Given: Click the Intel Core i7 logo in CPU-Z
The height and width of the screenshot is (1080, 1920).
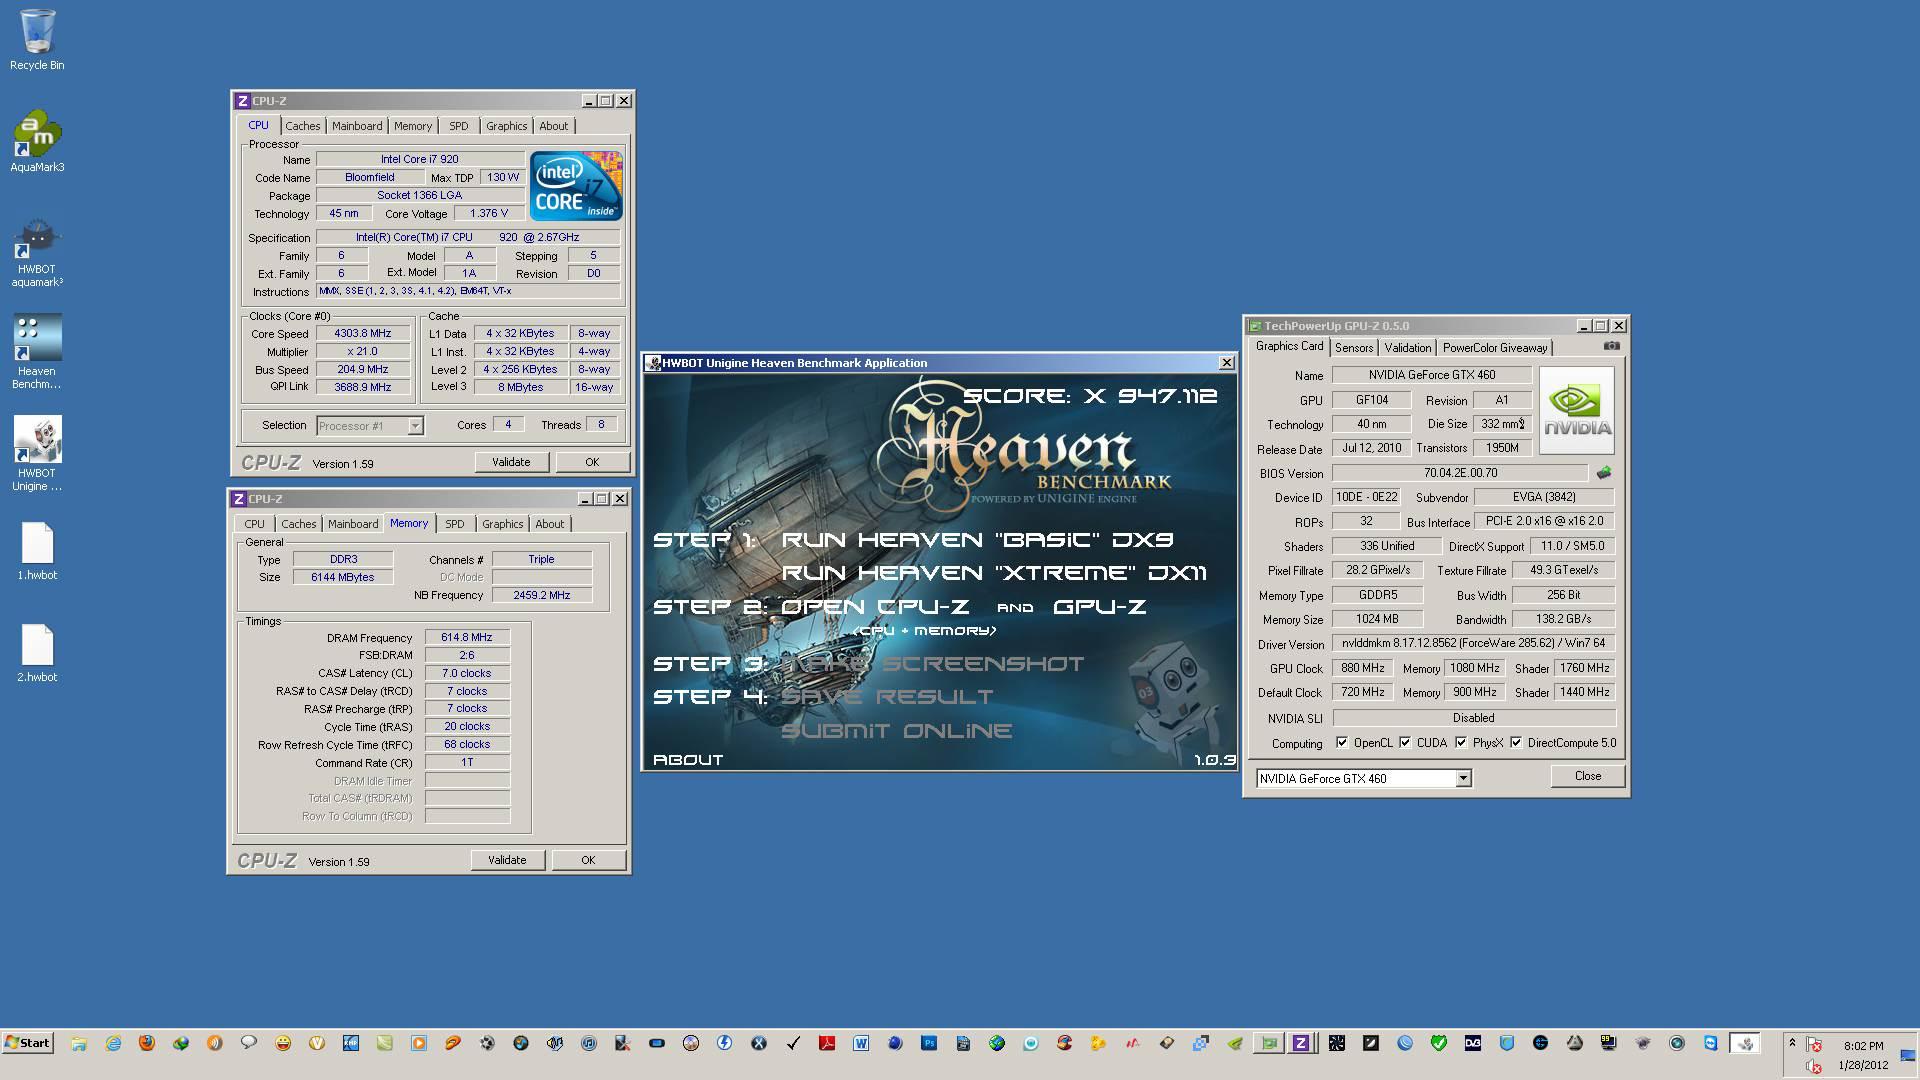Looking at the screenshot, I should [x=576, y=186].
